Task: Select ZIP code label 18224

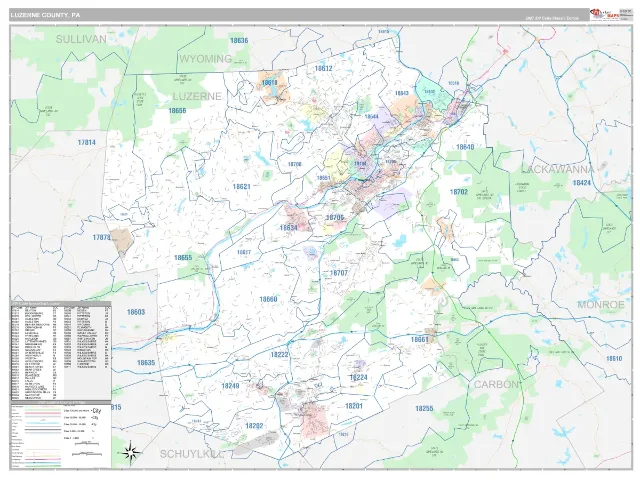Action: (359, 378)
